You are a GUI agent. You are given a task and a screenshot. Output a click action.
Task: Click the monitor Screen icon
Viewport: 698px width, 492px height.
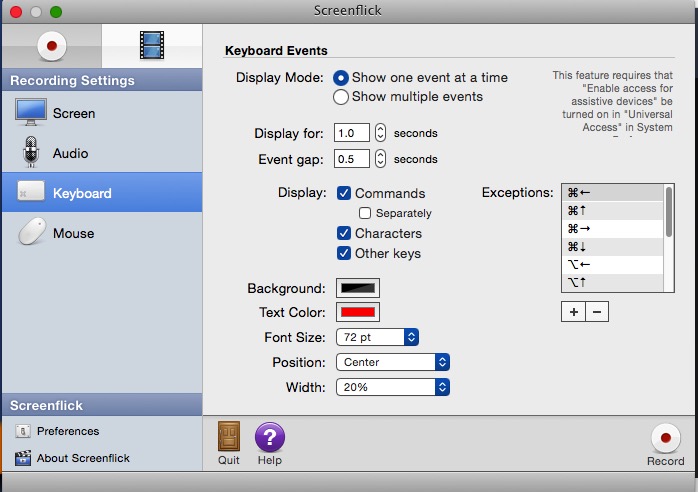click(x=31, y=112)
